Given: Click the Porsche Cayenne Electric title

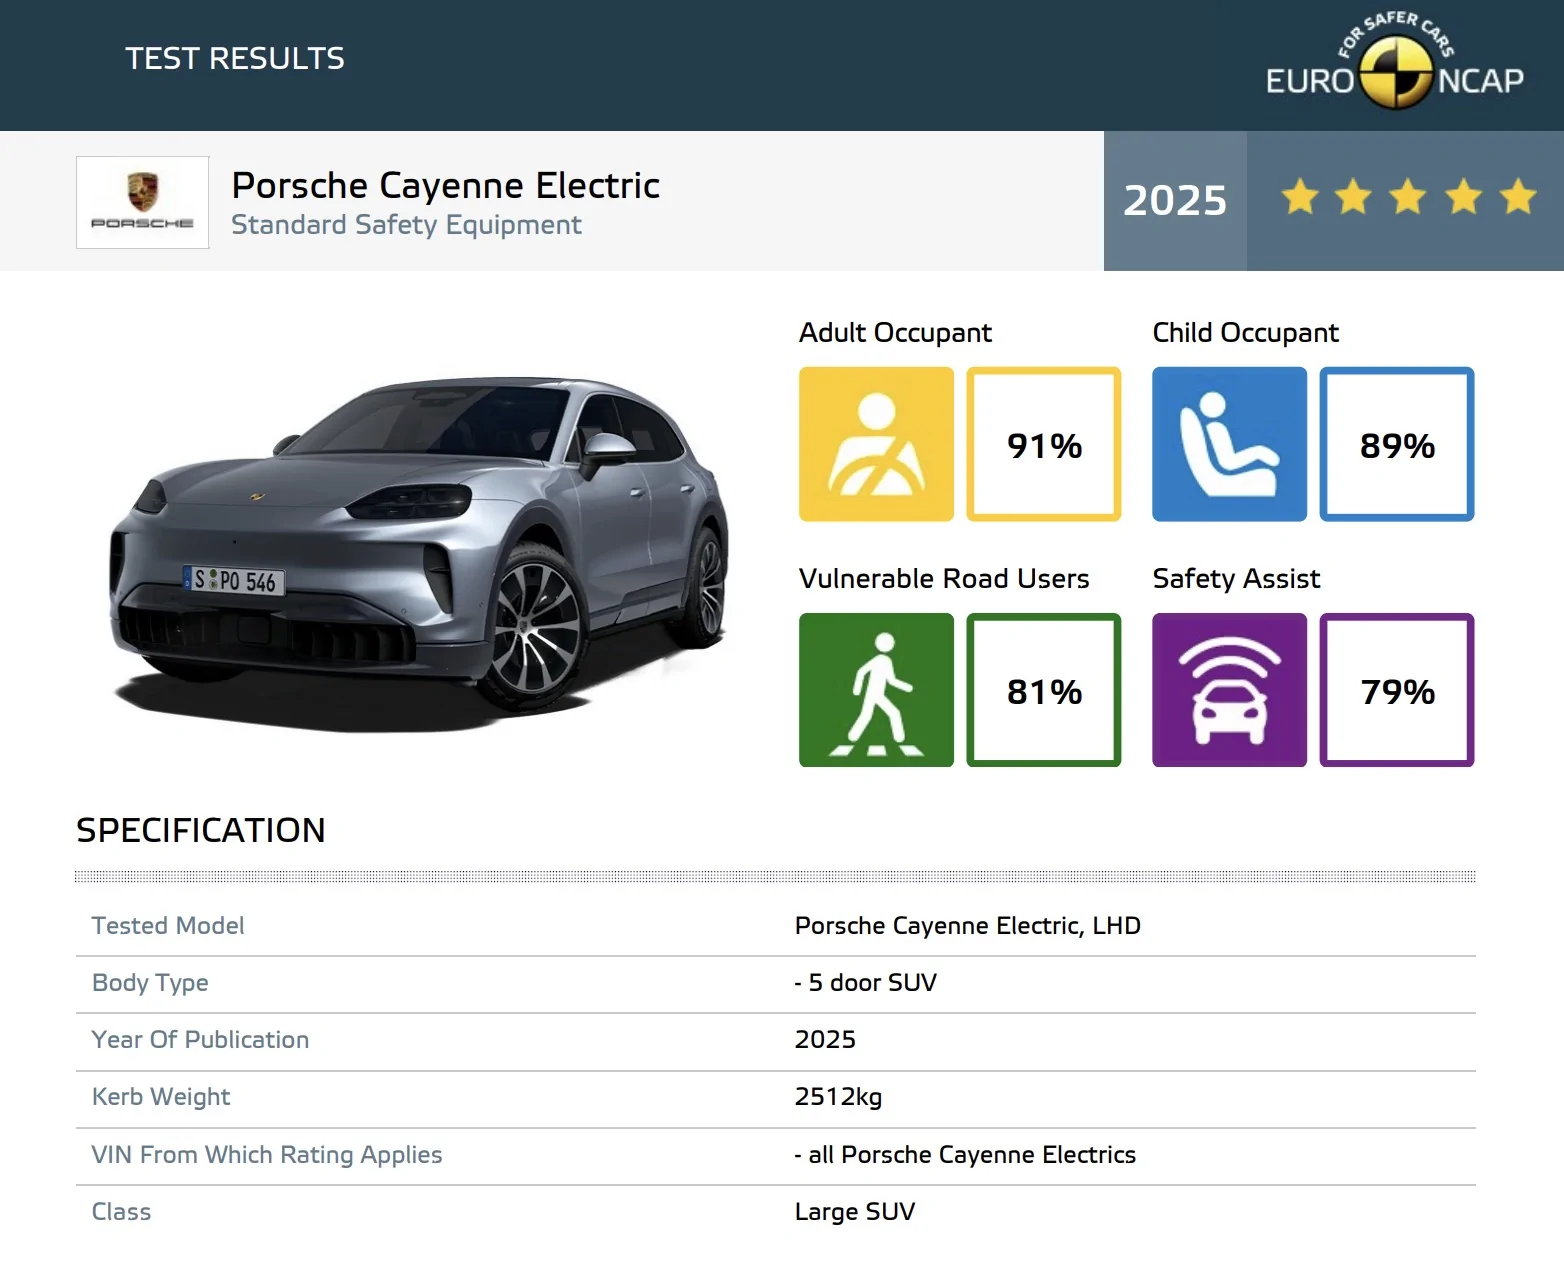Looking at the screenshot, I should coord(445,186).
